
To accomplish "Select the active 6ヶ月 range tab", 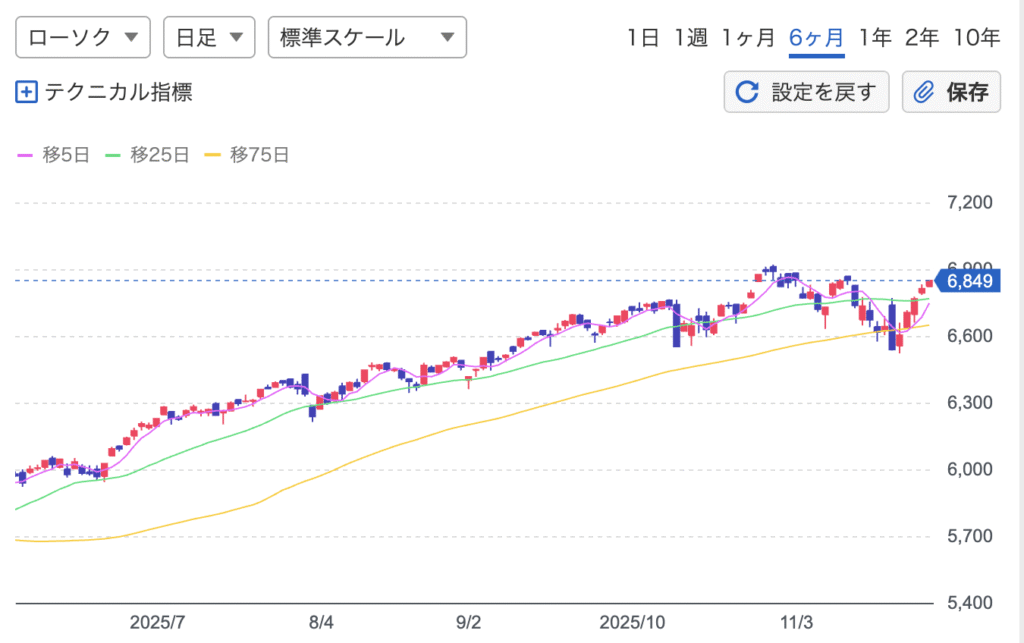I will click(816, 38).
